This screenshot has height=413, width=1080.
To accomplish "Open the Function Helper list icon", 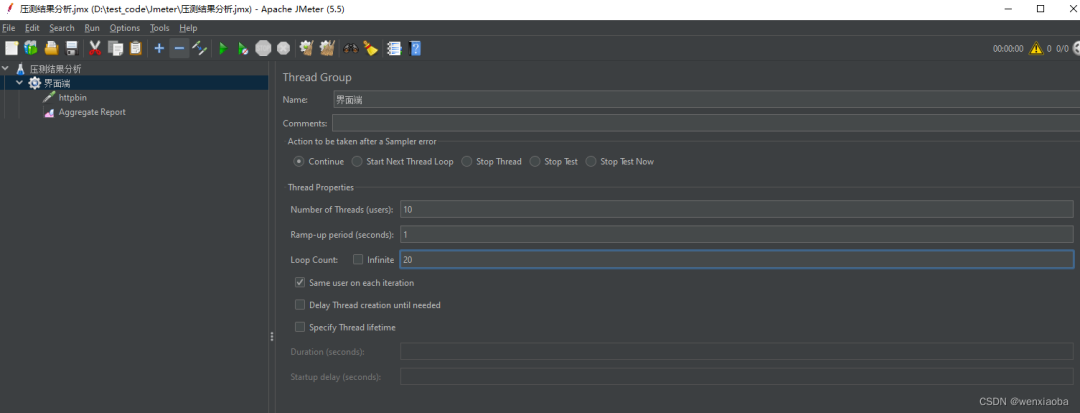I will [395, 48].
